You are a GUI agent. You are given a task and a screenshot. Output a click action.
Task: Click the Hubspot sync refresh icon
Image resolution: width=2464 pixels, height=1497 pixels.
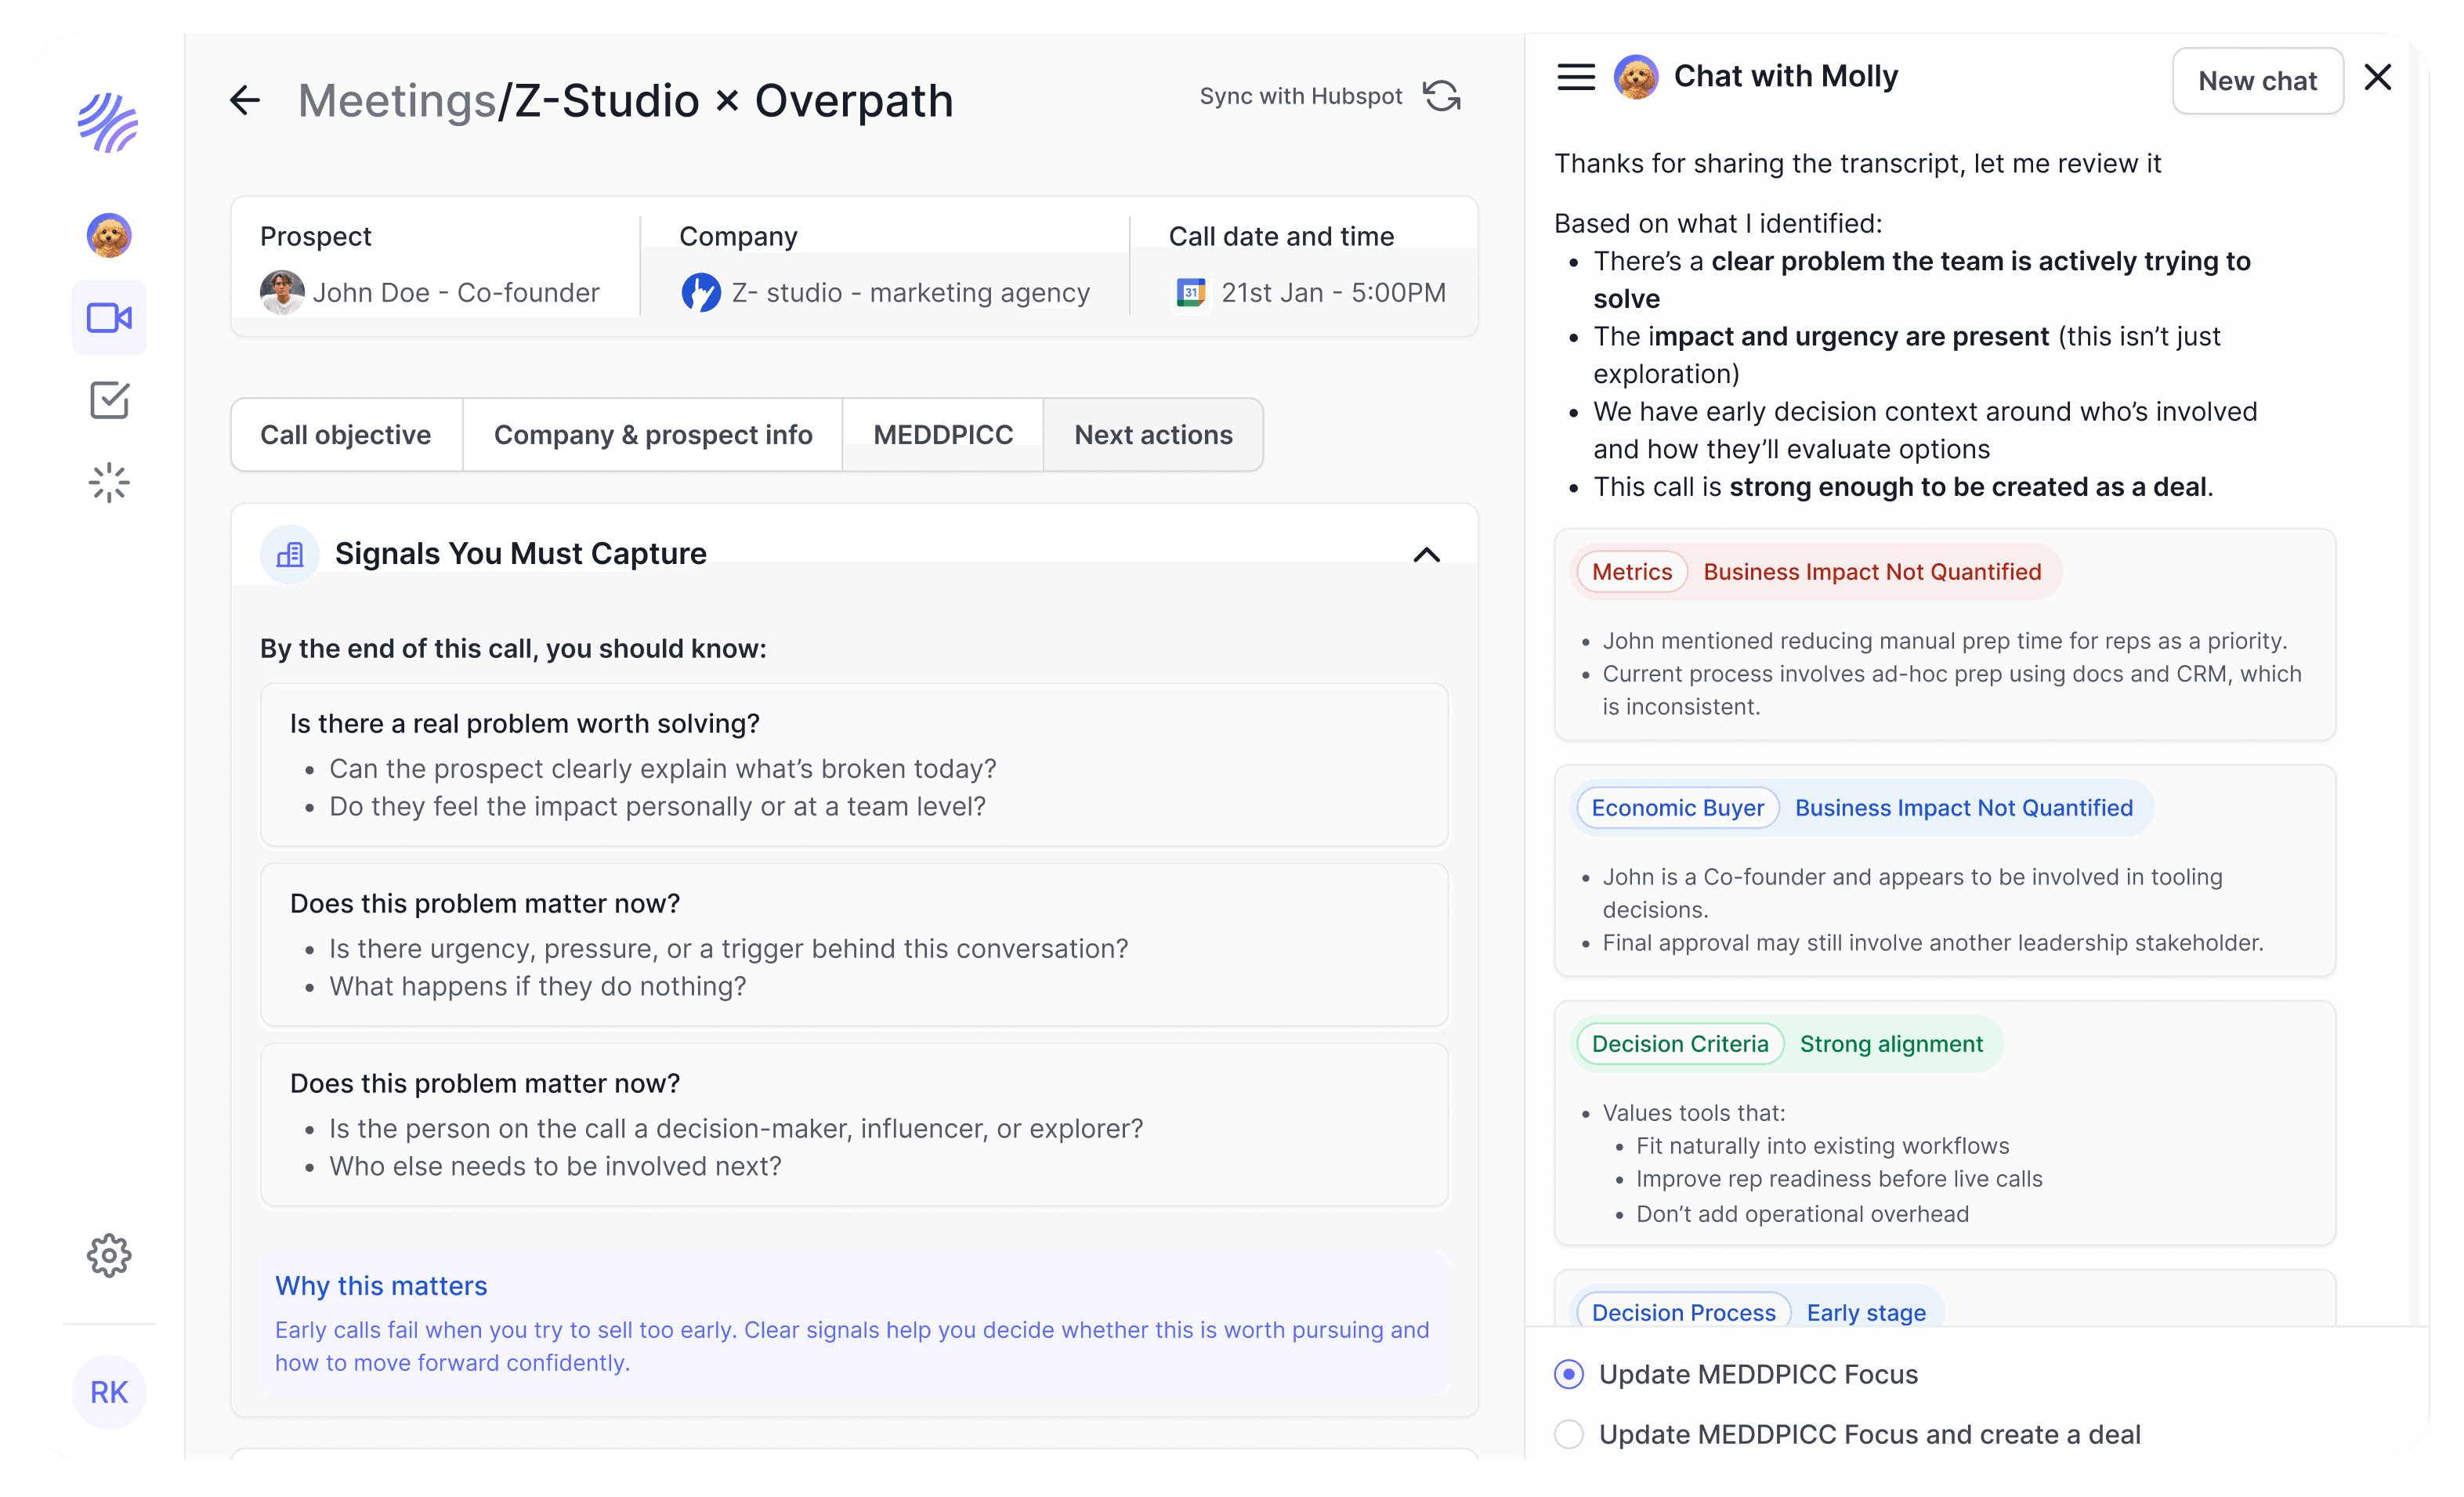coord(1441,96)
